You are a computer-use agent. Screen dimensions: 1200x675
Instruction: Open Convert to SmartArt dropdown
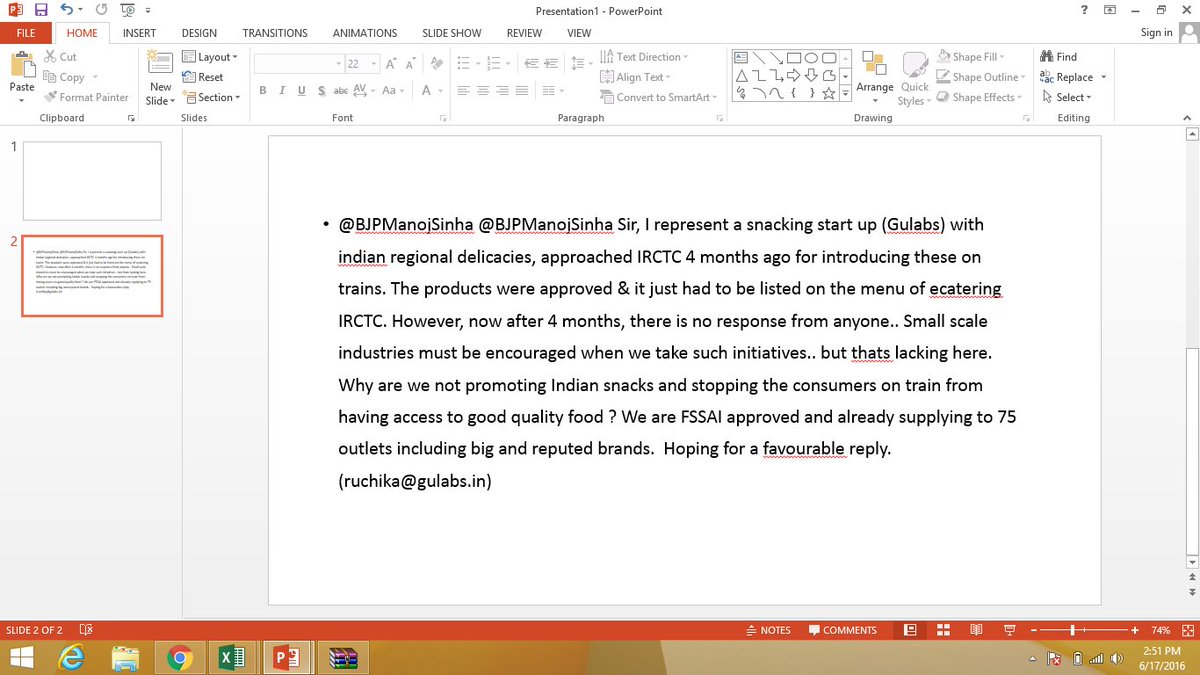click(659, 97)
